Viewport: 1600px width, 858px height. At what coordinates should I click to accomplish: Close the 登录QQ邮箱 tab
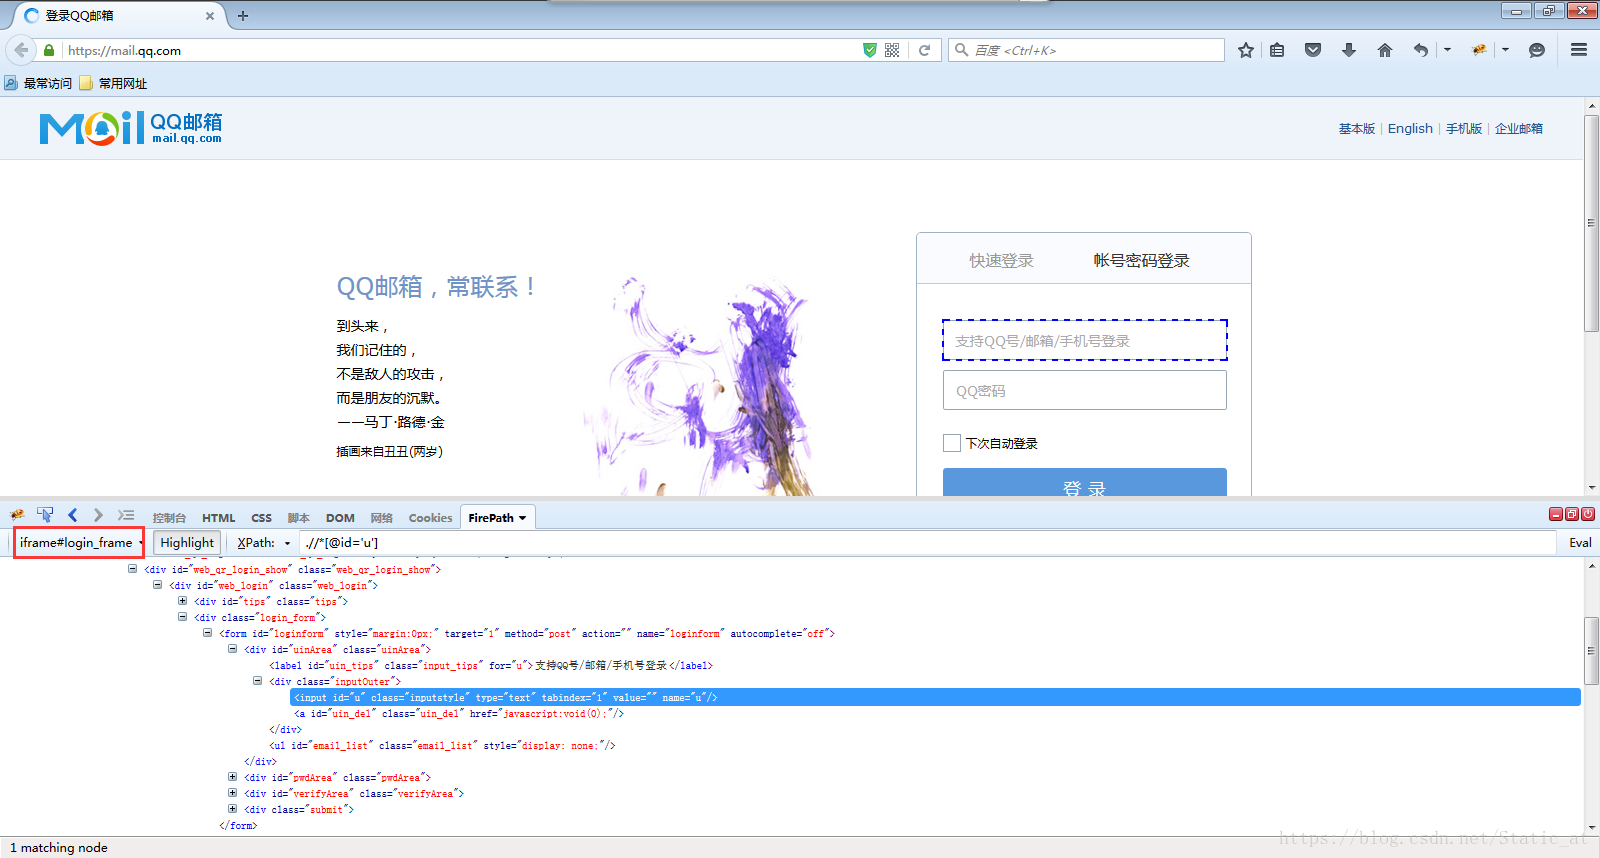point(209,16)
